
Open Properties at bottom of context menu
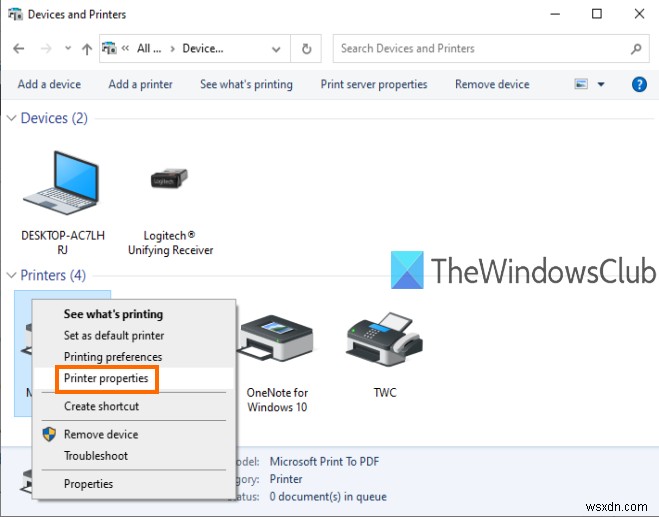[x=88, y=484]
